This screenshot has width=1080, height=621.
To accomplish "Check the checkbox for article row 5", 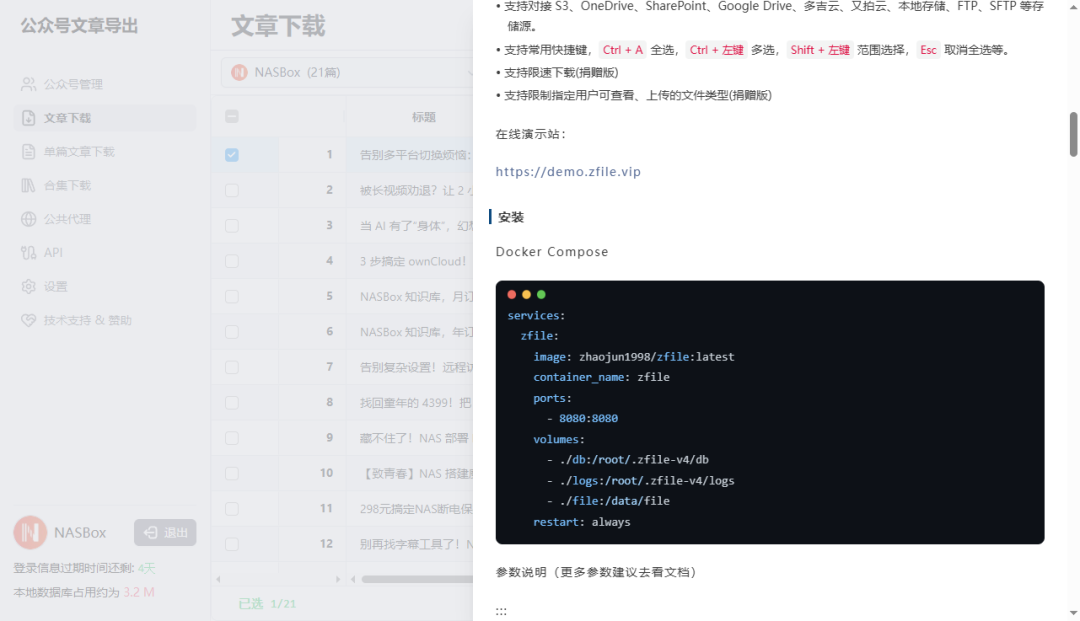I will 232,296.
